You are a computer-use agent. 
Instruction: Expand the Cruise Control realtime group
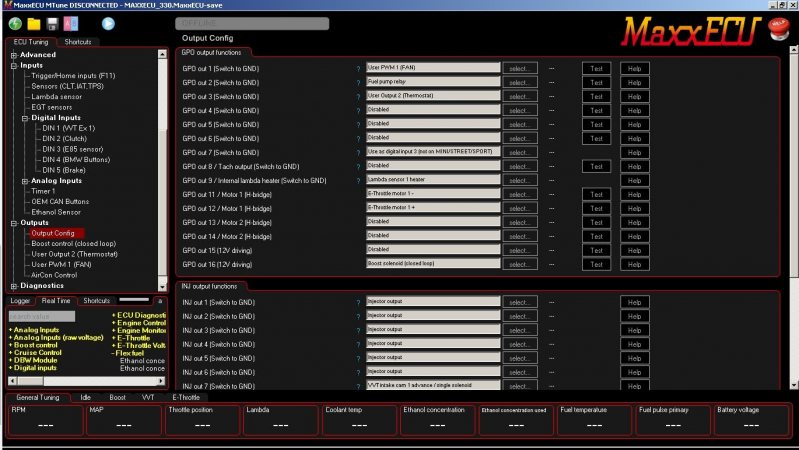10,353
